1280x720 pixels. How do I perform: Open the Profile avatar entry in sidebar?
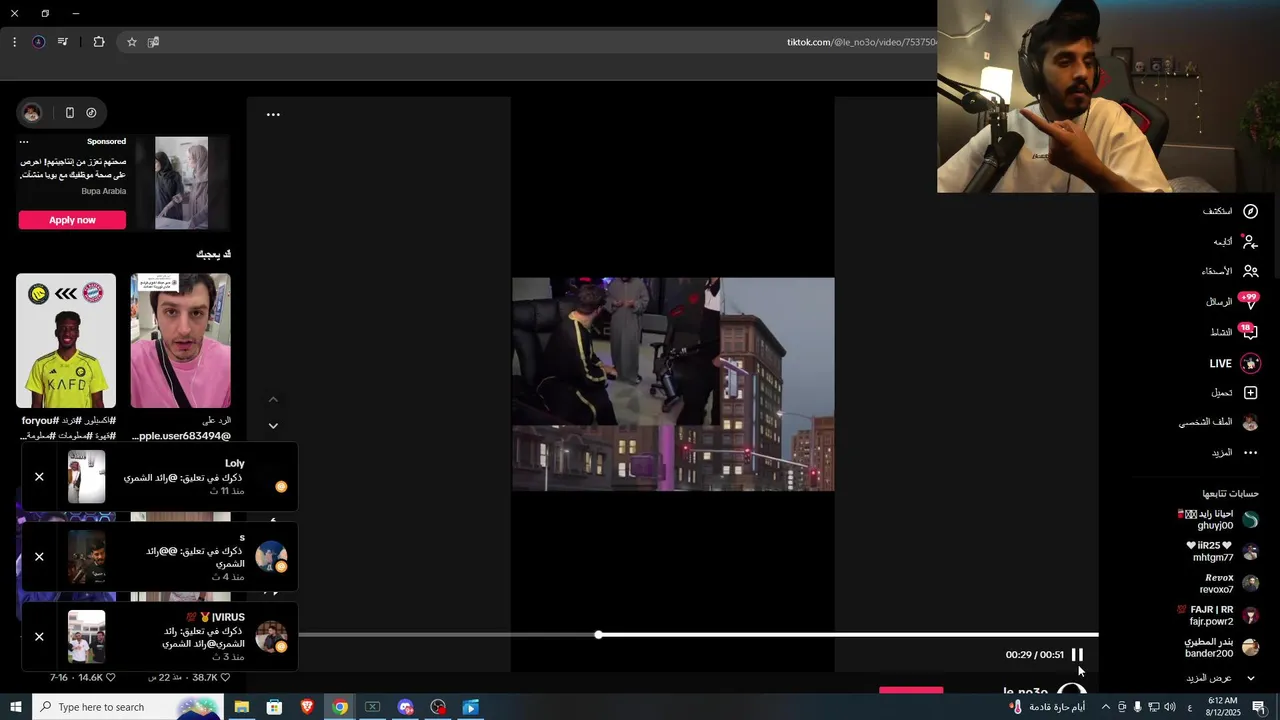pyautogui.click(x=1250, y=422)
